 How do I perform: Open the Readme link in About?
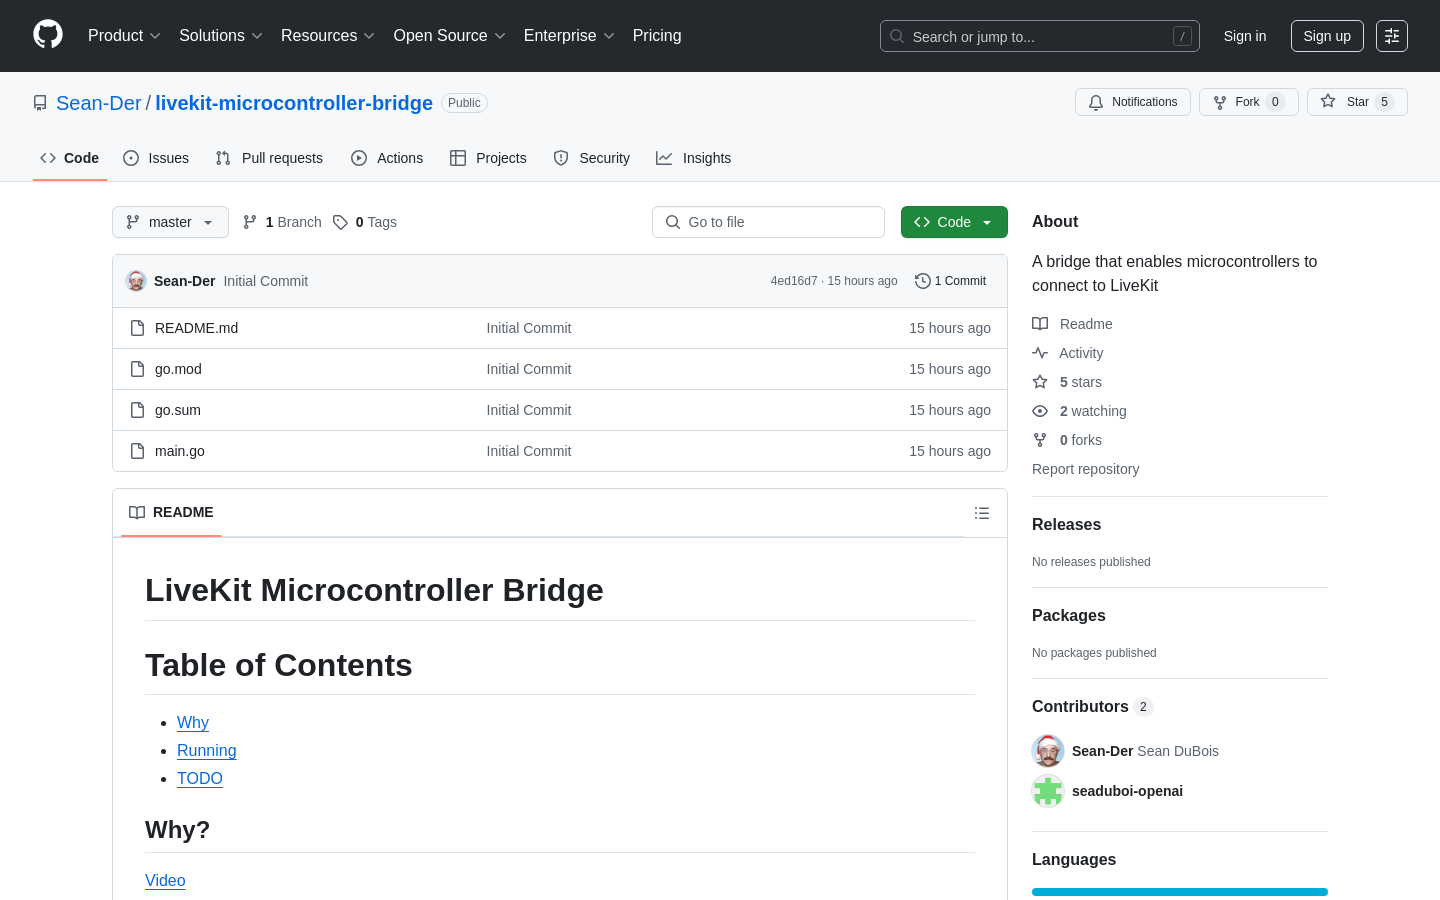click(x=1072, y=324)
